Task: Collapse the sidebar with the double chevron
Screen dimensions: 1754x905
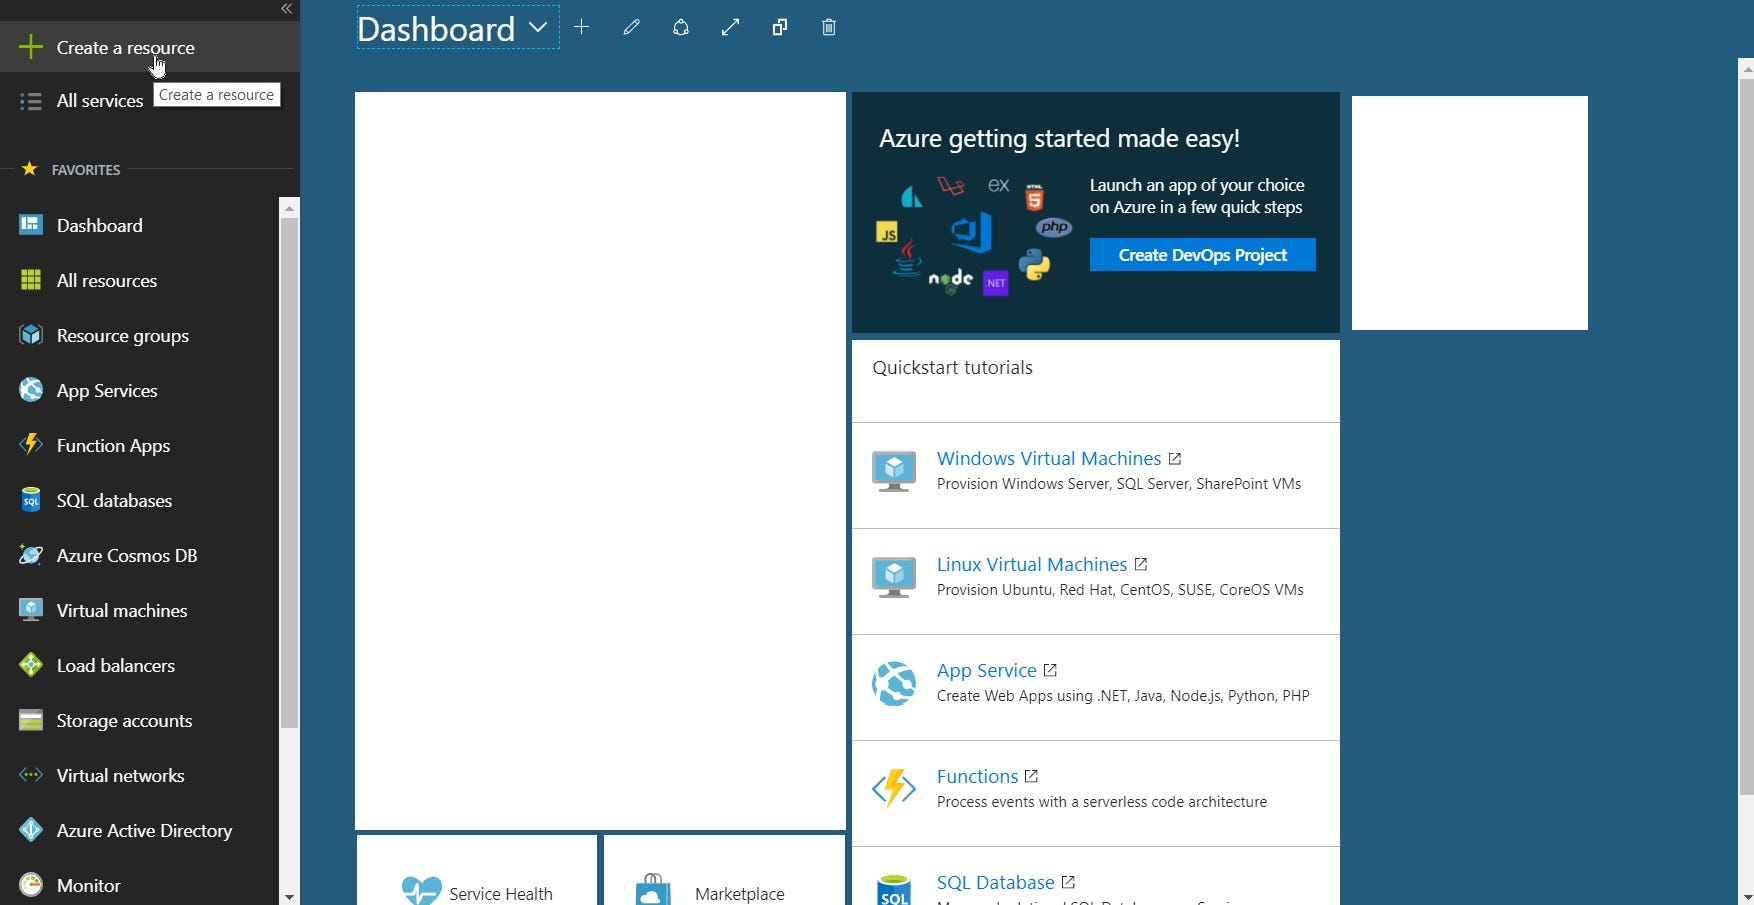Action: pos(286,9)
